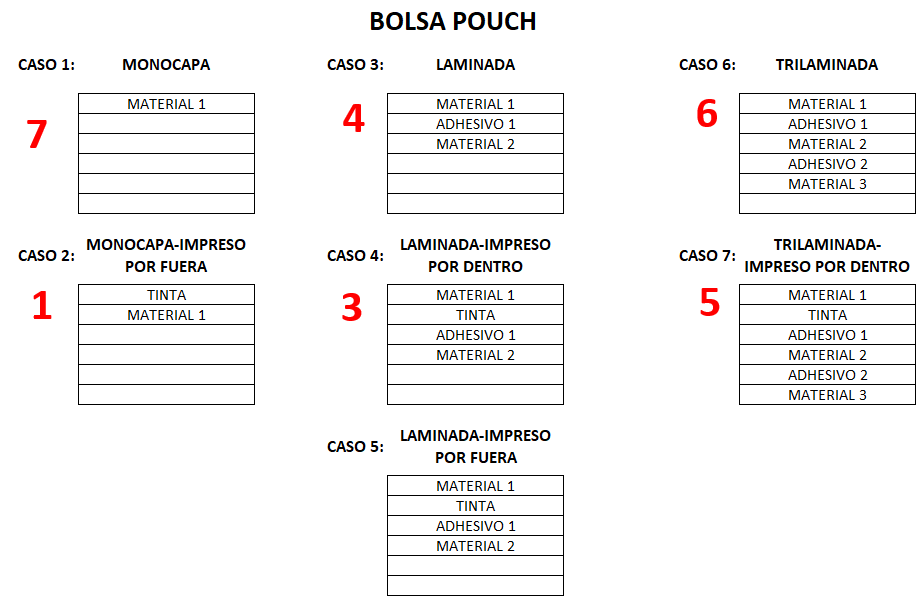Select the red number 3 next to Caso 4 table
921x602 pixels.
(x=352, y=307)
